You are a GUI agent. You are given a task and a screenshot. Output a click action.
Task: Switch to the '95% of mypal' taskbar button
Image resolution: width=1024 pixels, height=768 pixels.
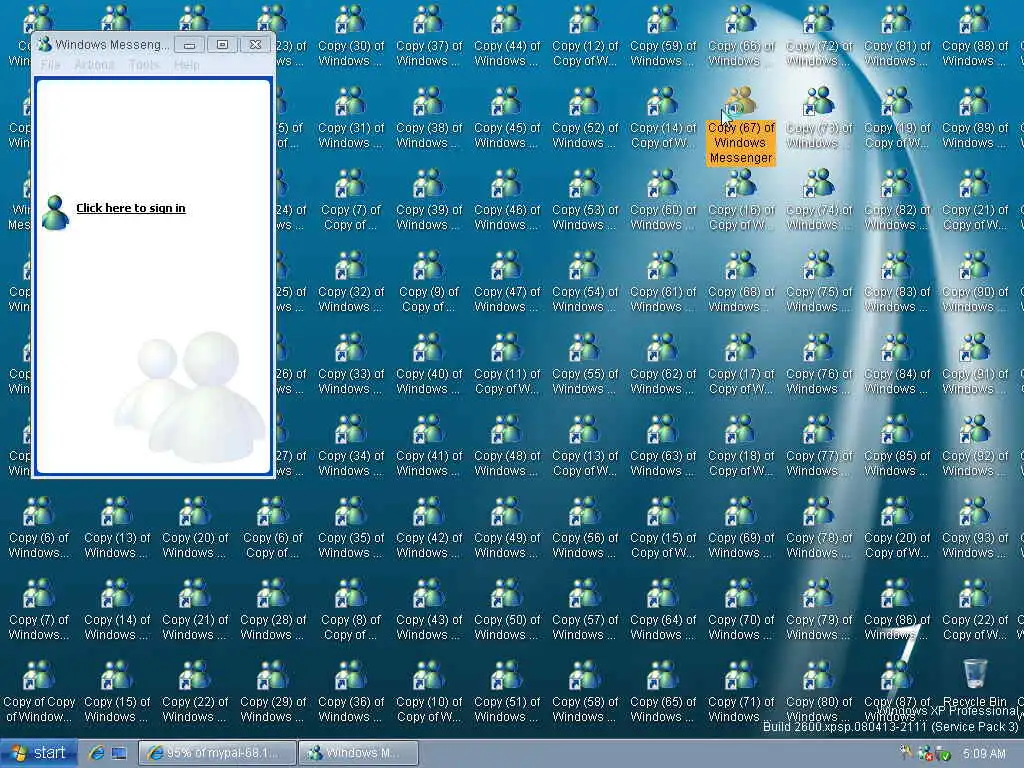click(x=217, y=753)
